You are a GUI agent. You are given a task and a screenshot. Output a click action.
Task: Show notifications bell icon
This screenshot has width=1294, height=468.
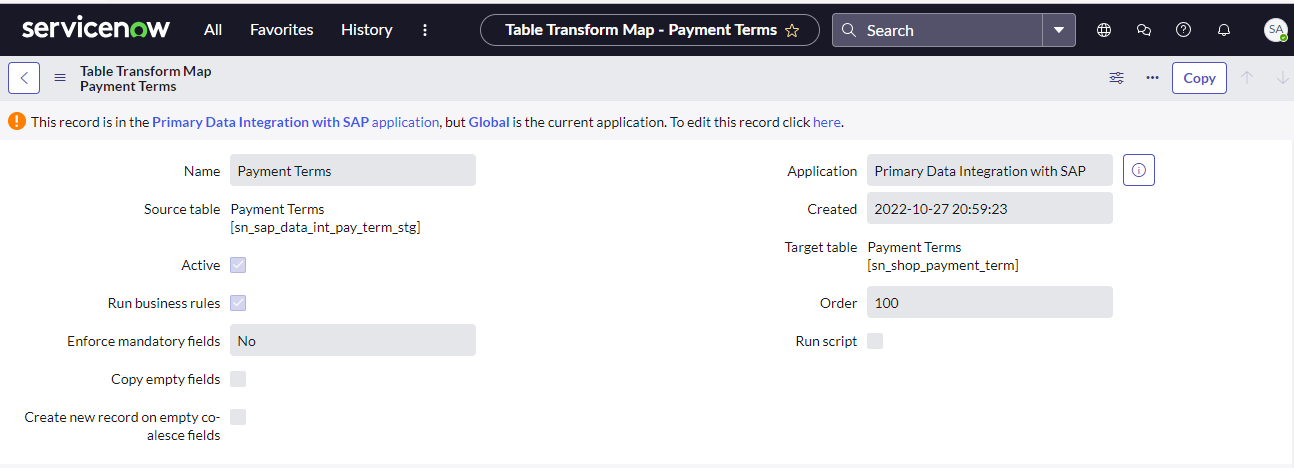pyautogui.click(x=1224, y=30)
